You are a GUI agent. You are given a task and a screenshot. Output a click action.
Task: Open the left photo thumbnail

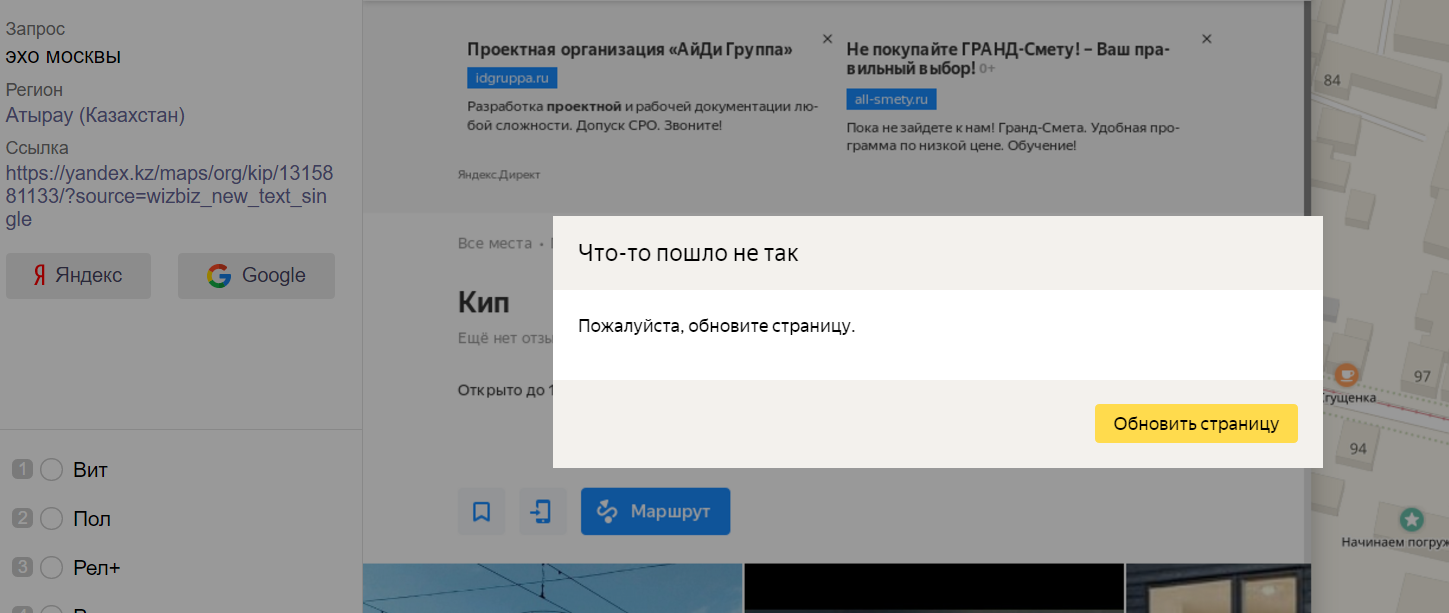click(x=552, y=588)
